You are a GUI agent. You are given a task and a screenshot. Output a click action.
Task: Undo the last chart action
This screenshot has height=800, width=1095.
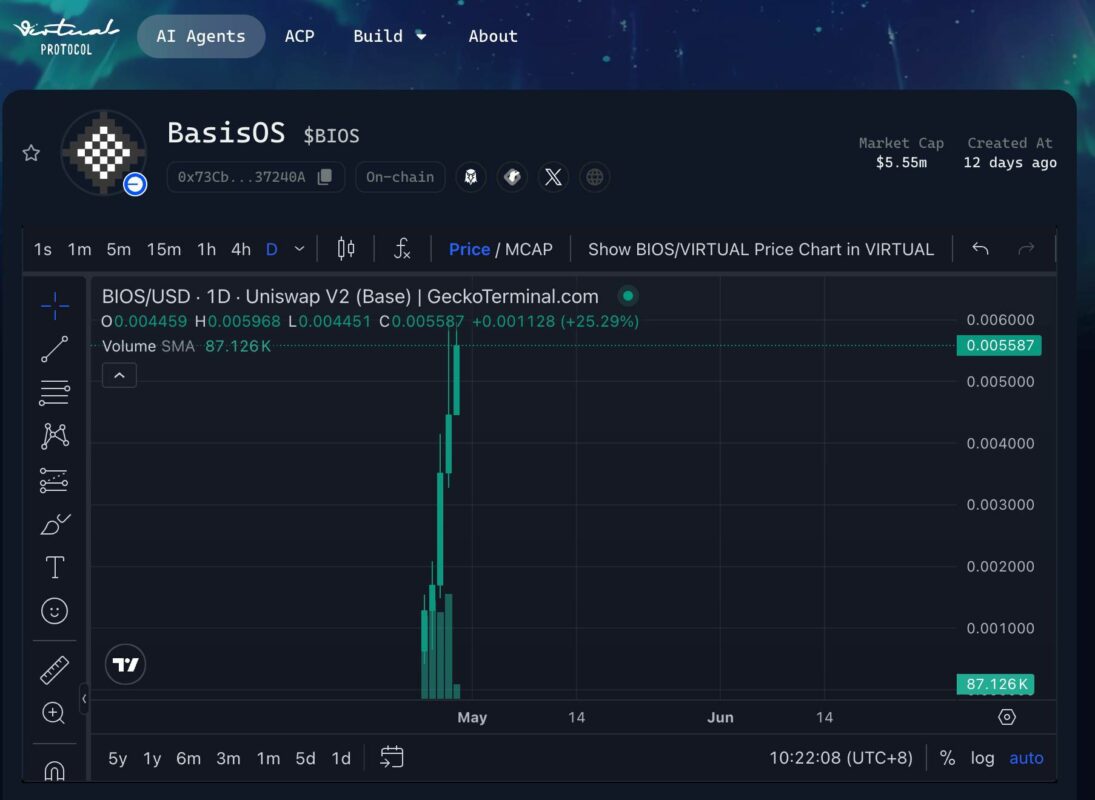pos(980,249)
